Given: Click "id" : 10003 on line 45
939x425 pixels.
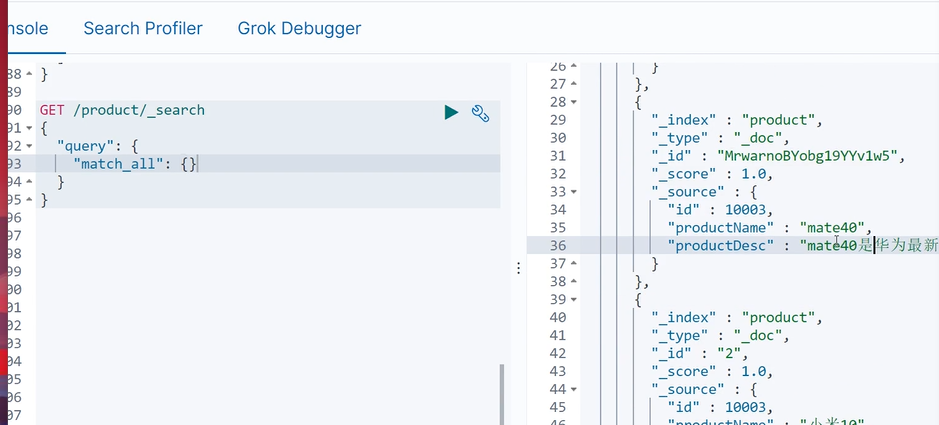Looking at the screenshot, I should (720, 408).
